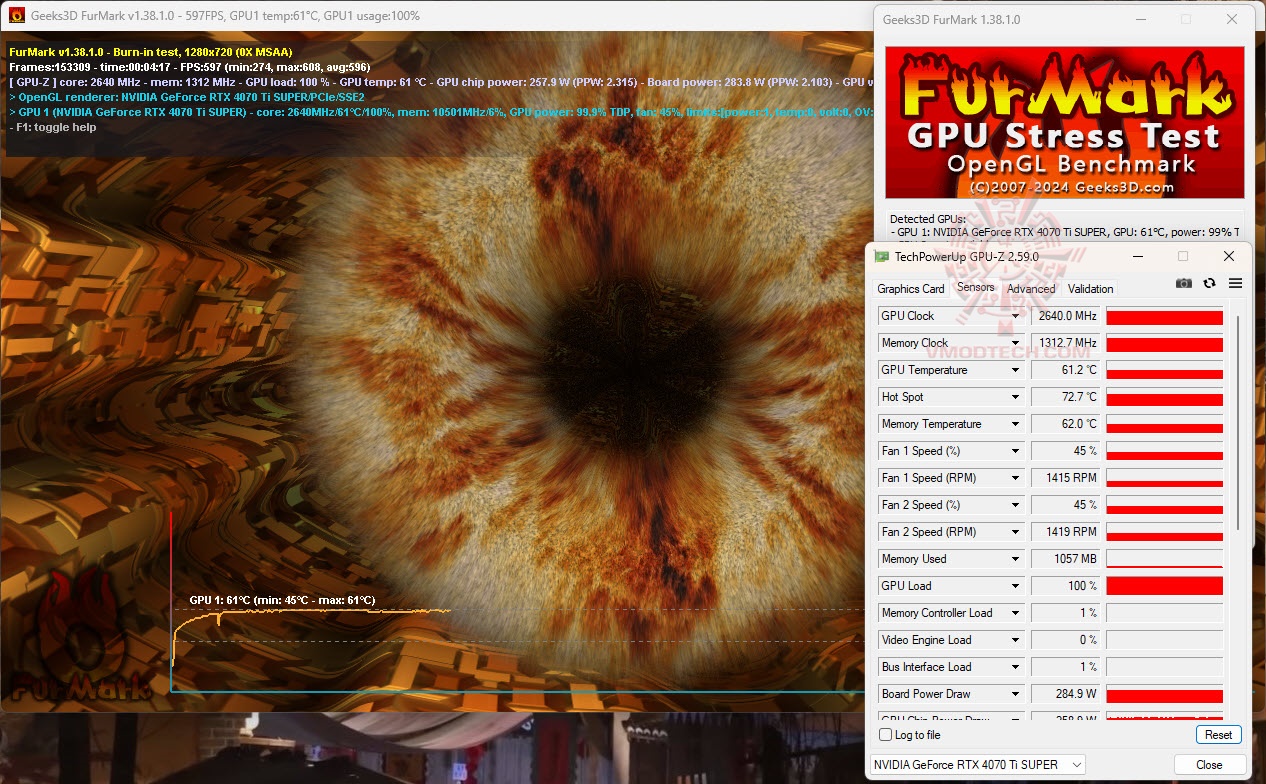
Task: Open the Fan 1 Speed (RPM) dropdown
Action: (1016, 478)
